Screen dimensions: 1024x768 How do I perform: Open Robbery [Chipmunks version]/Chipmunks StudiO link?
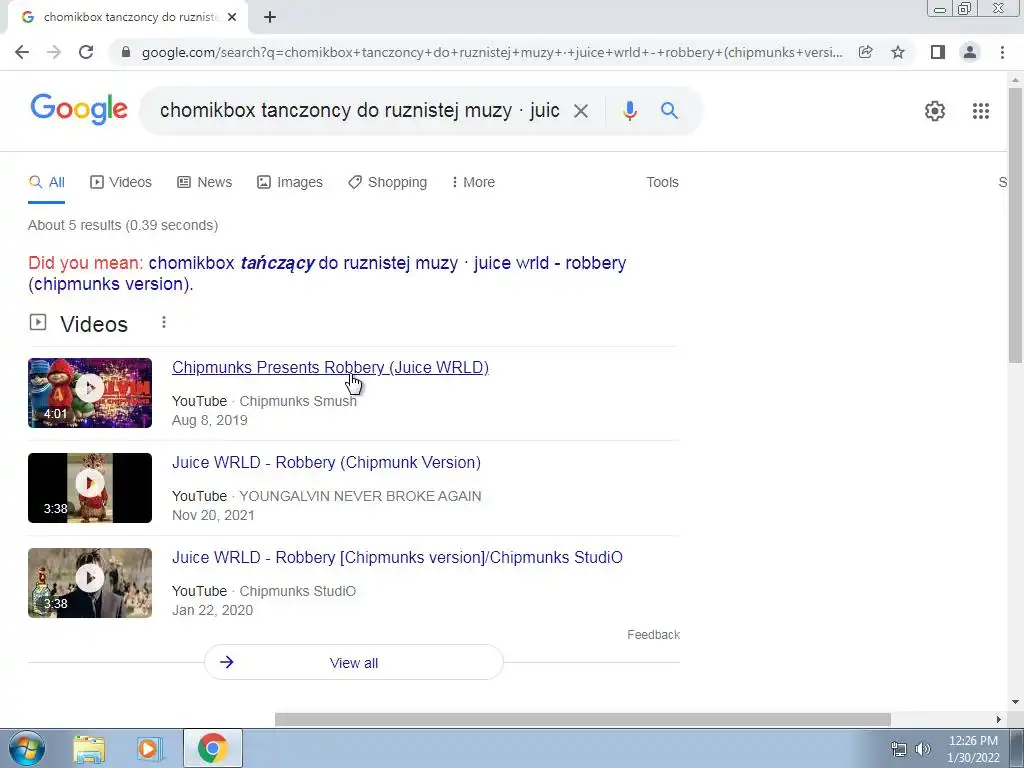[x=397, y=557]
